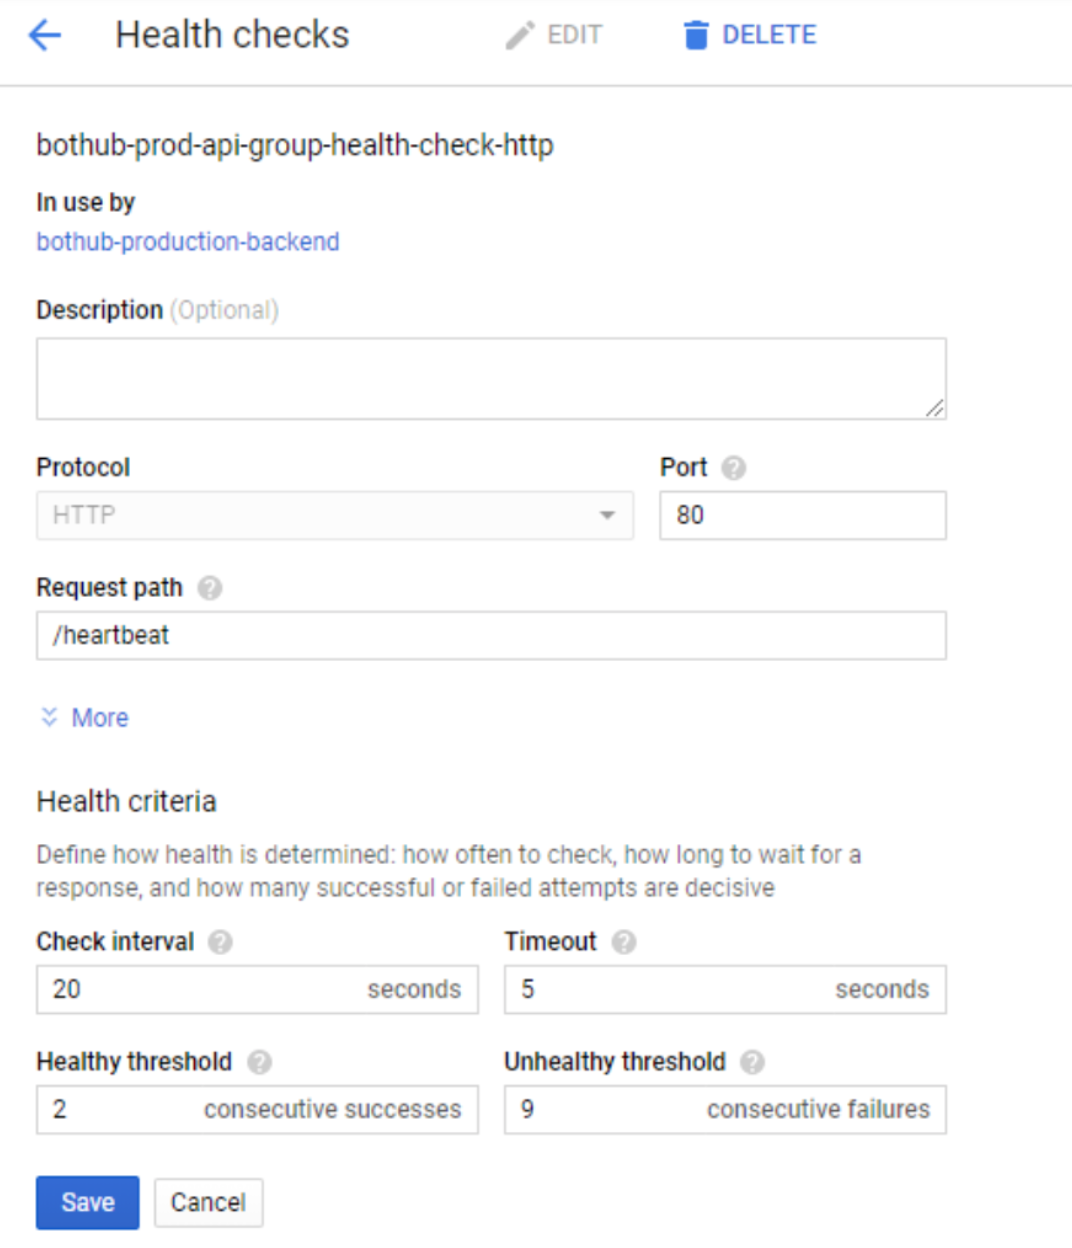The image size is (1072, 1248).
Task: Click the Save button
Action: point(88,1202)
